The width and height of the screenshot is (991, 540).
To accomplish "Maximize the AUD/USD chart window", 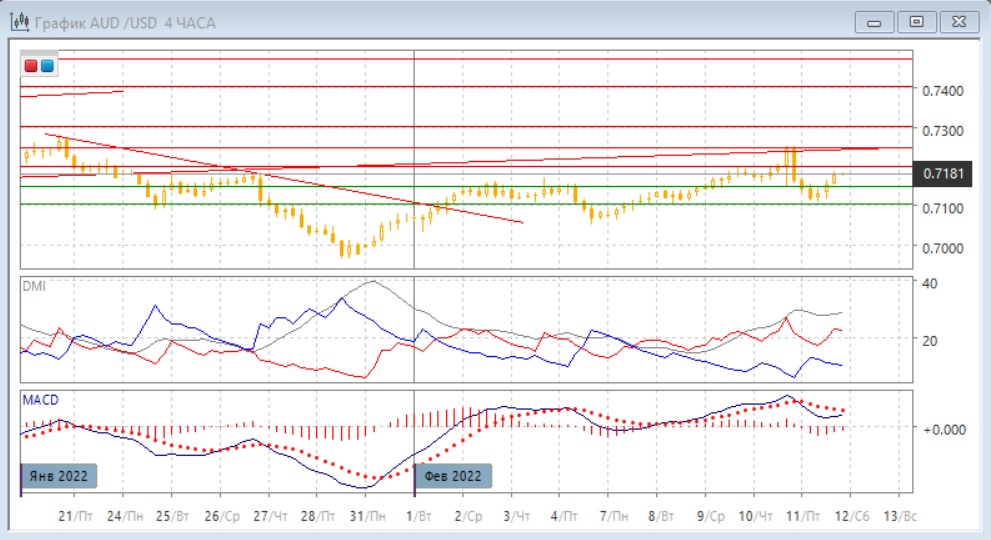I will (x=914, y=21).
